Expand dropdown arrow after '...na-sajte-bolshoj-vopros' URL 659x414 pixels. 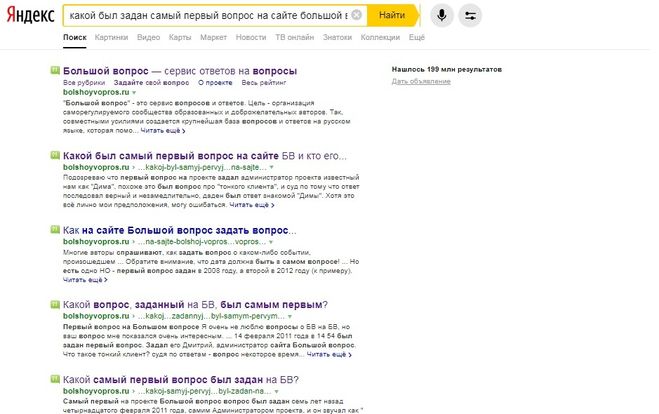coord(271,242)
